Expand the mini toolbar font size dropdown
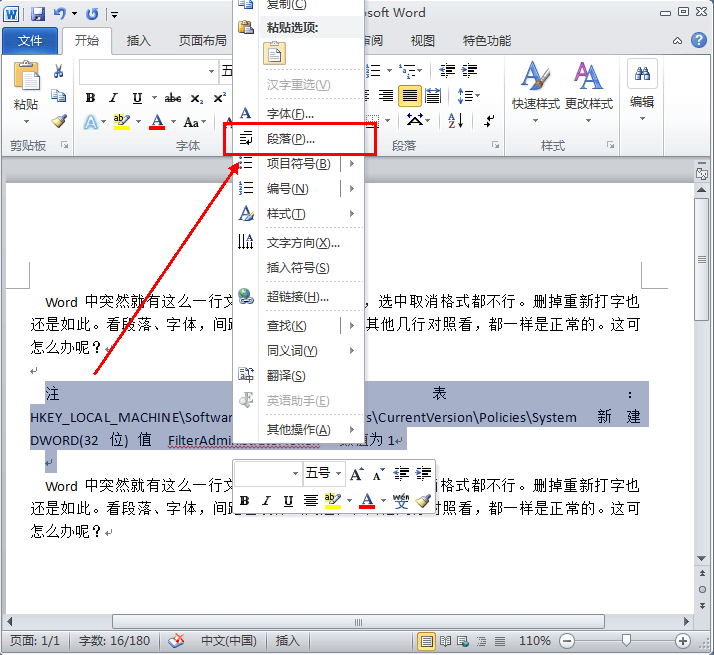 tap(340, 473)
